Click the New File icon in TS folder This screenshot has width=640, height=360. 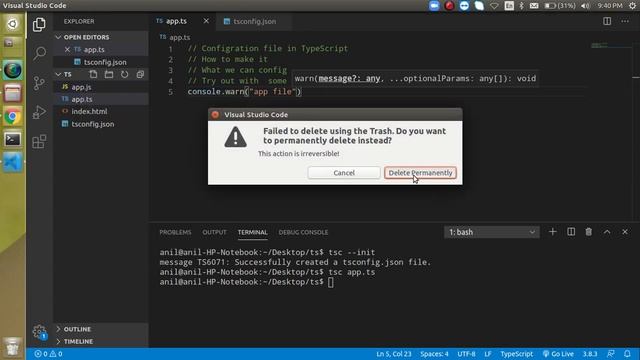pos(93,74)
